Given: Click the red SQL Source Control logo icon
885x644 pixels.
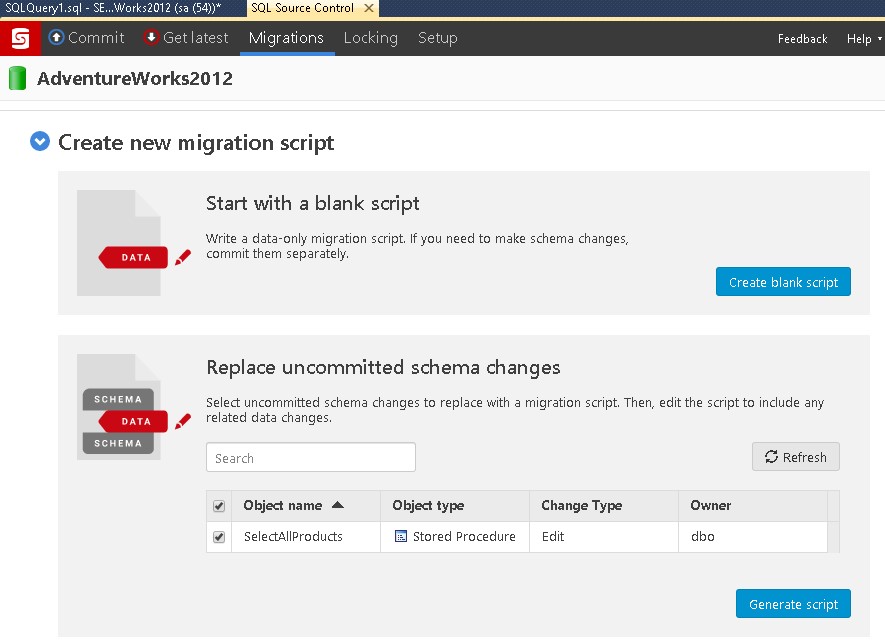Looking at the screenshot, I should click(x=20, y=39).
